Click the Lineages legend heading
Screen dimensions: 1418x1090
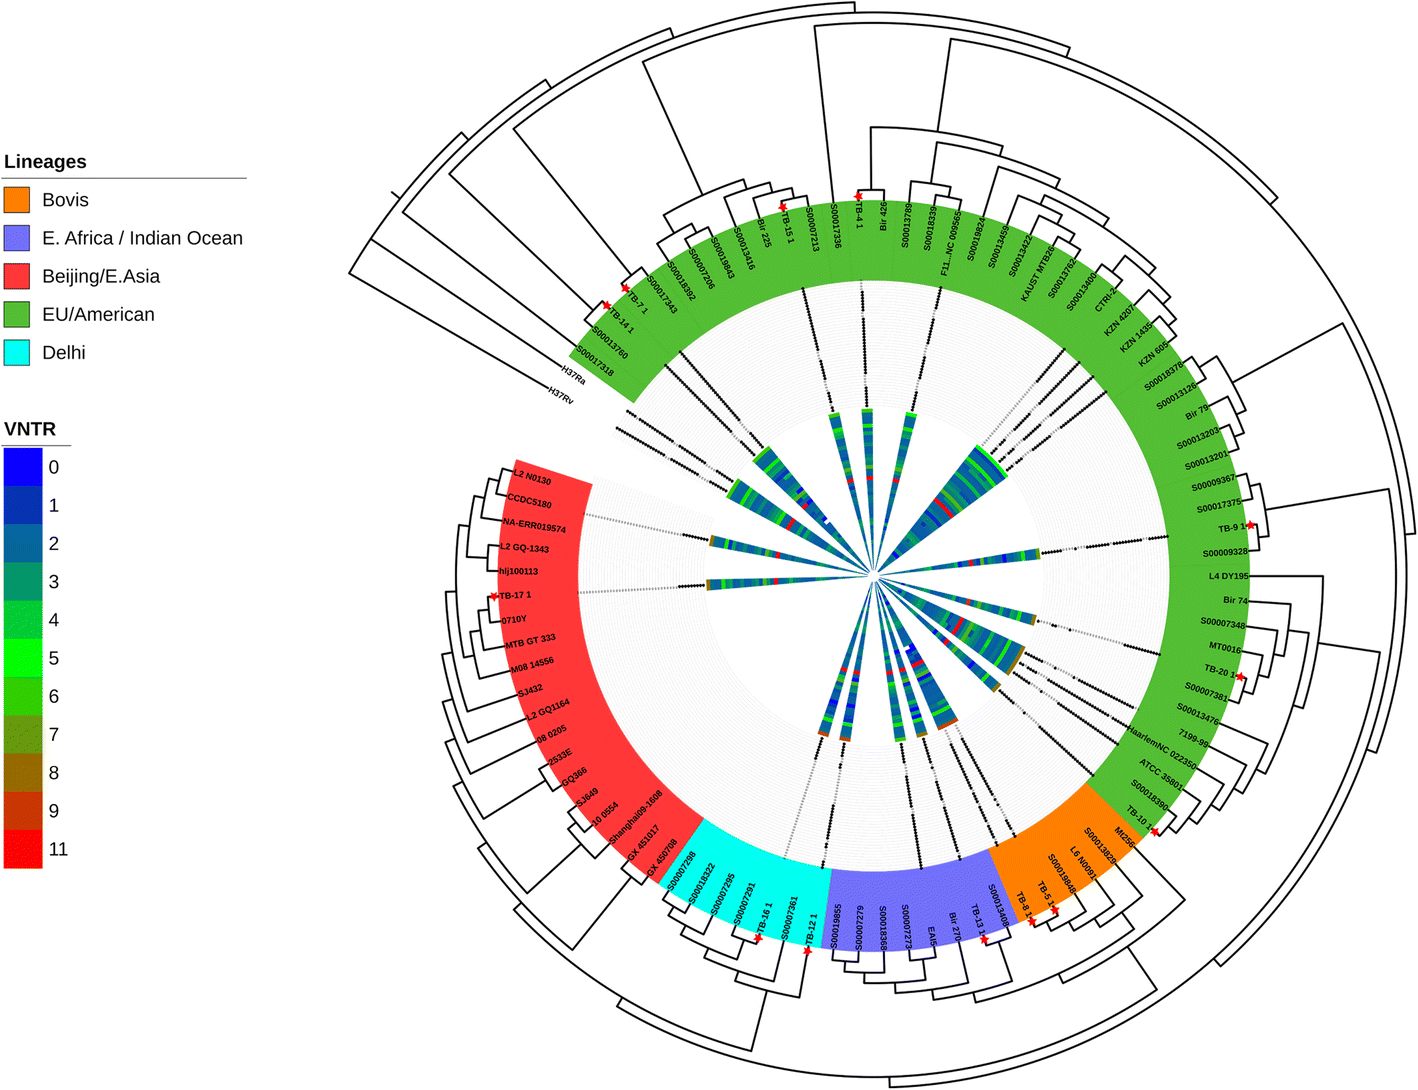coord(45,162)
